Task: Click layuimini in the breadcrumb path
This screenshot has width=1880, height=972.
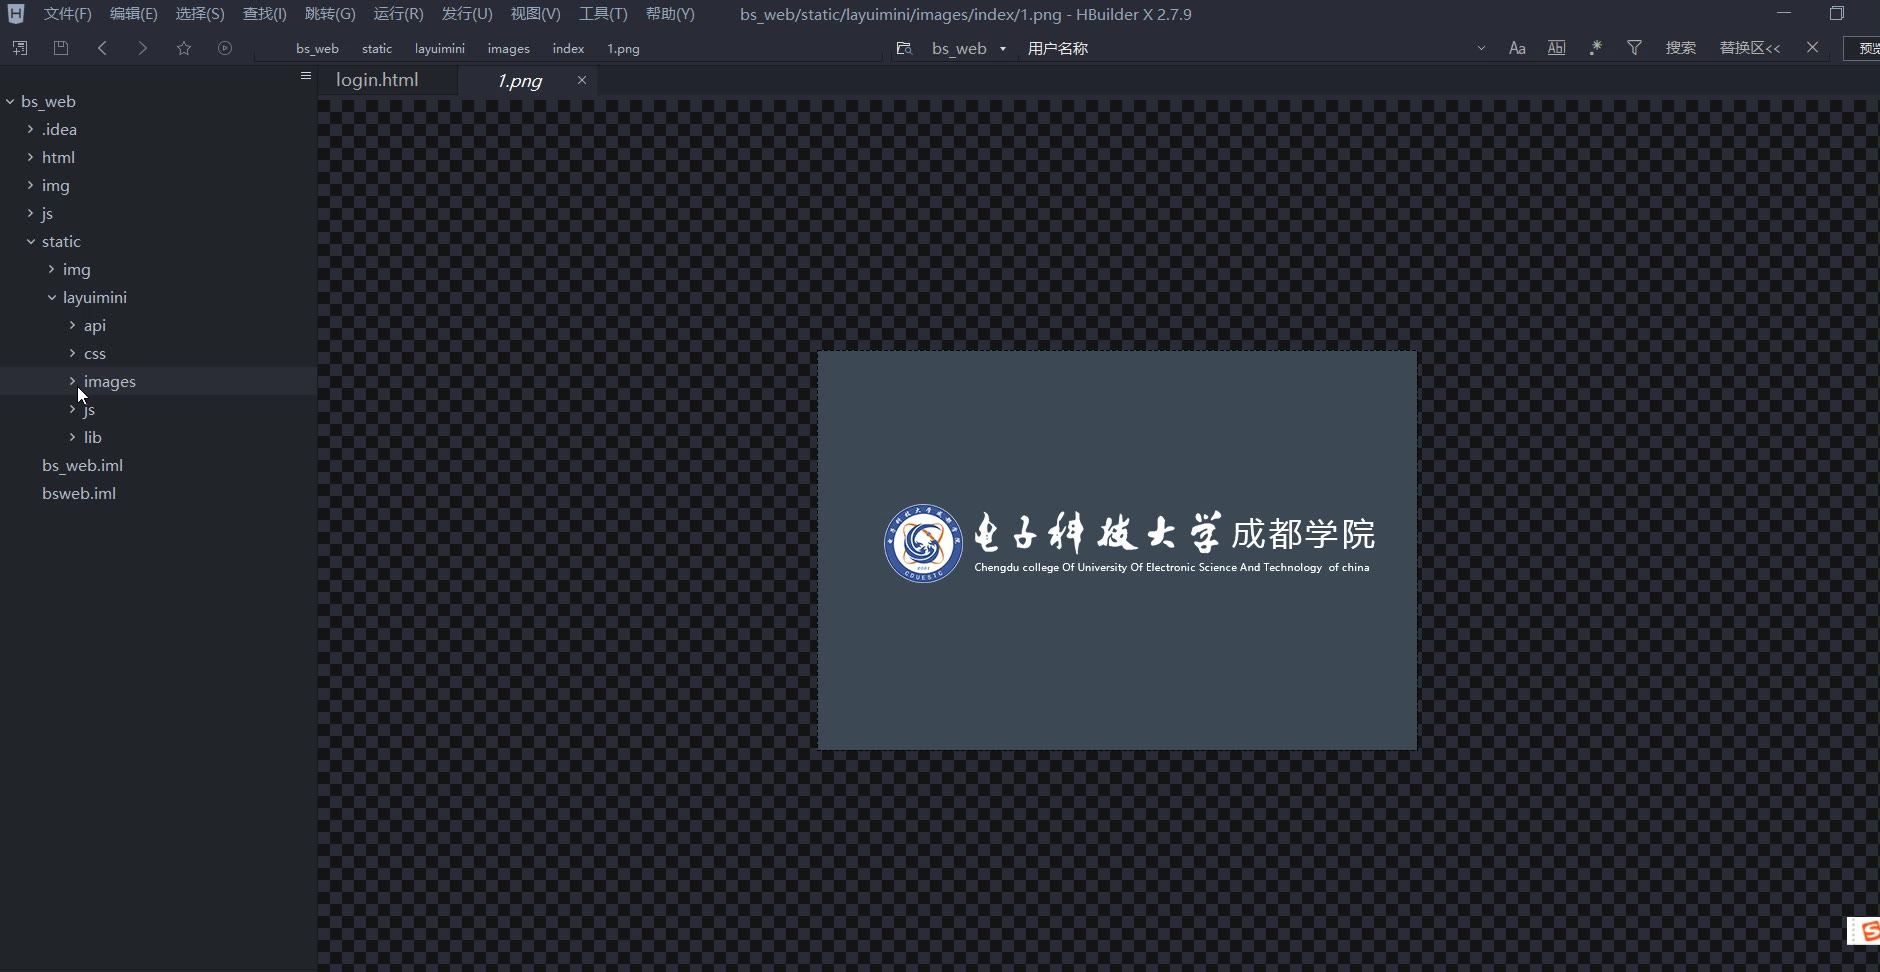Action: pyautogui.click(x=440, y=48)
